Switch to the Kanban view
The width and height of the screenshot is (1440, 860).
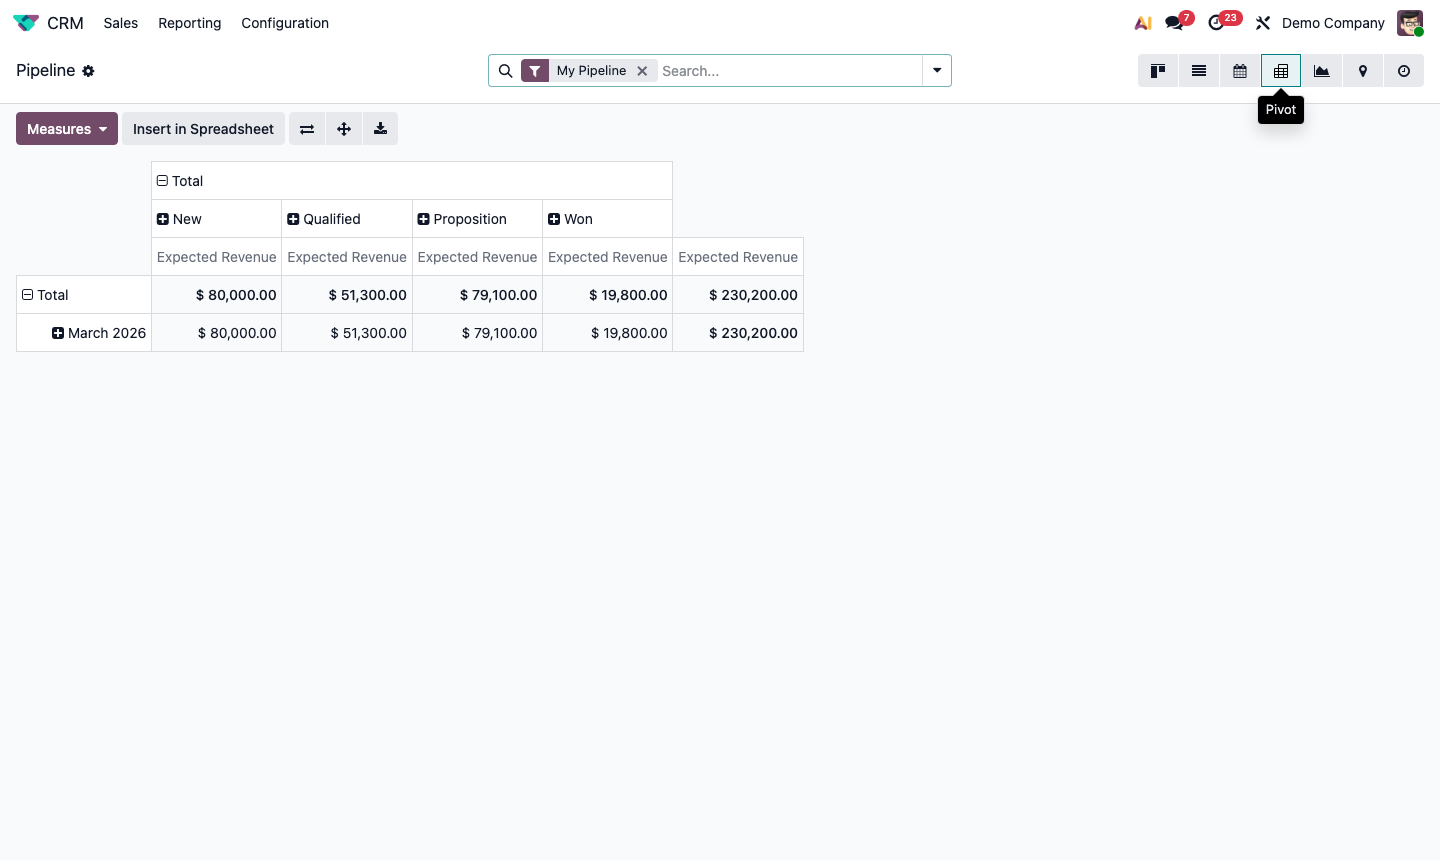pyautogui.click(x=1157, y=71)
